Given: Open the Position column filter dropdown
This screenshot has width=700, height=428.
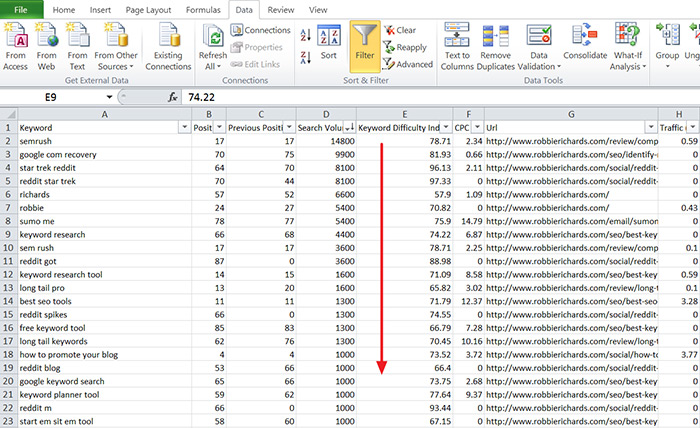Looking at the screenshot, I should [x=219, y=128].
